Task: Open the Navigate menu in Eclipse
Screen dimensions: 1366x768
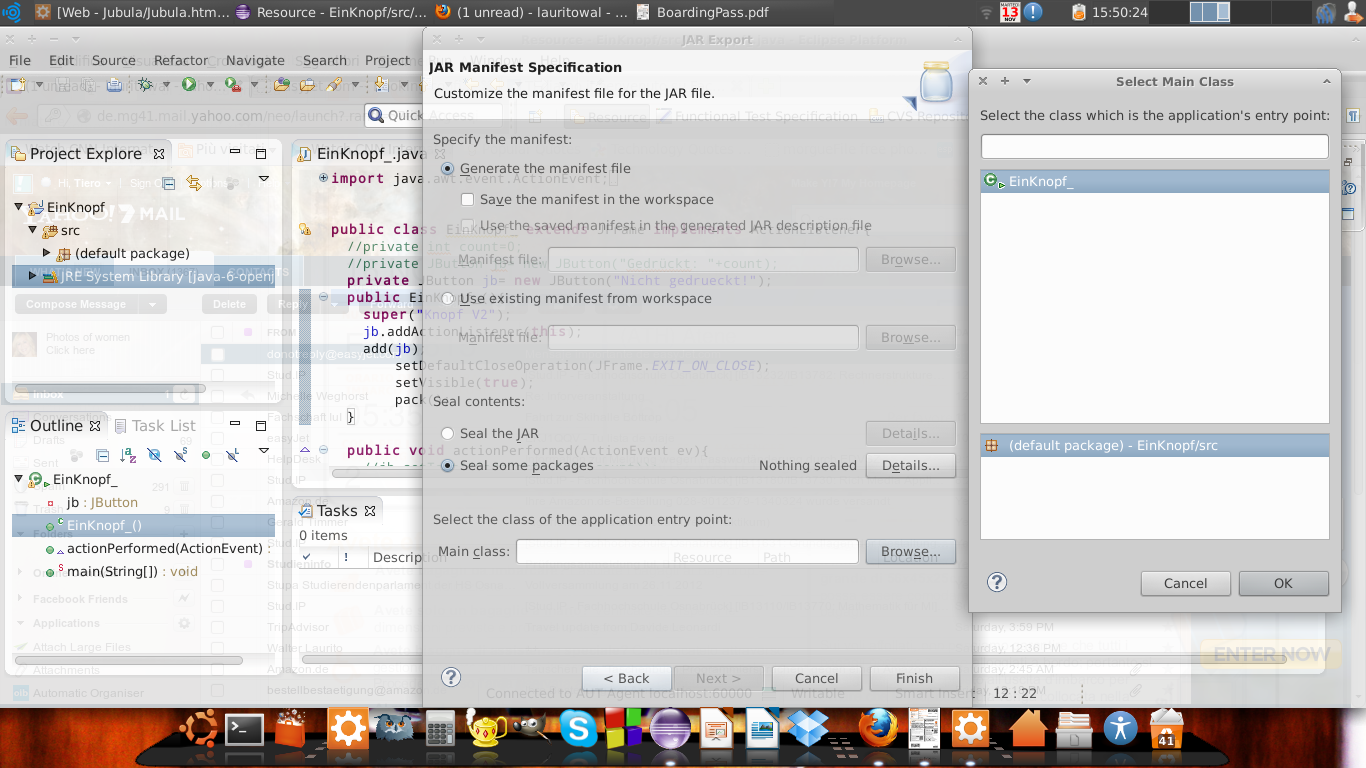Action: point(255,60)
